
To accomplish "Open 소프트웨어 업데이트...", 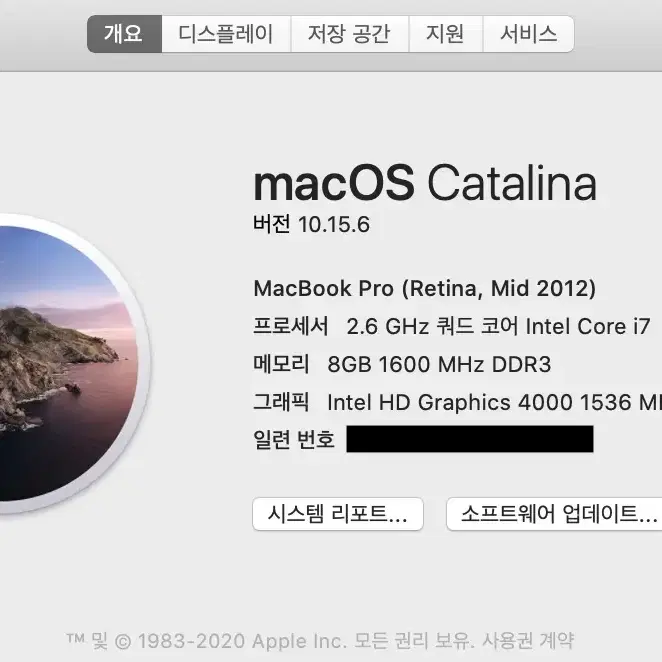I will point(554,514).
